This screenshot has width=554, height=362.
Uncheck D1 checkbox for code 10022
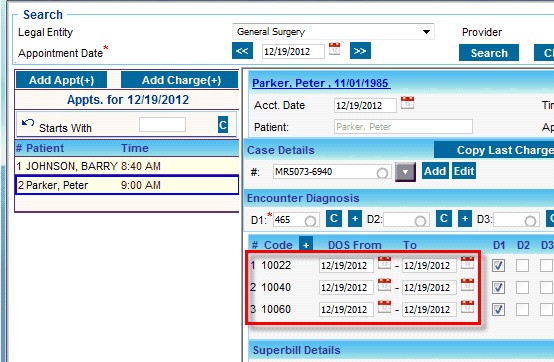coord(499,266)
